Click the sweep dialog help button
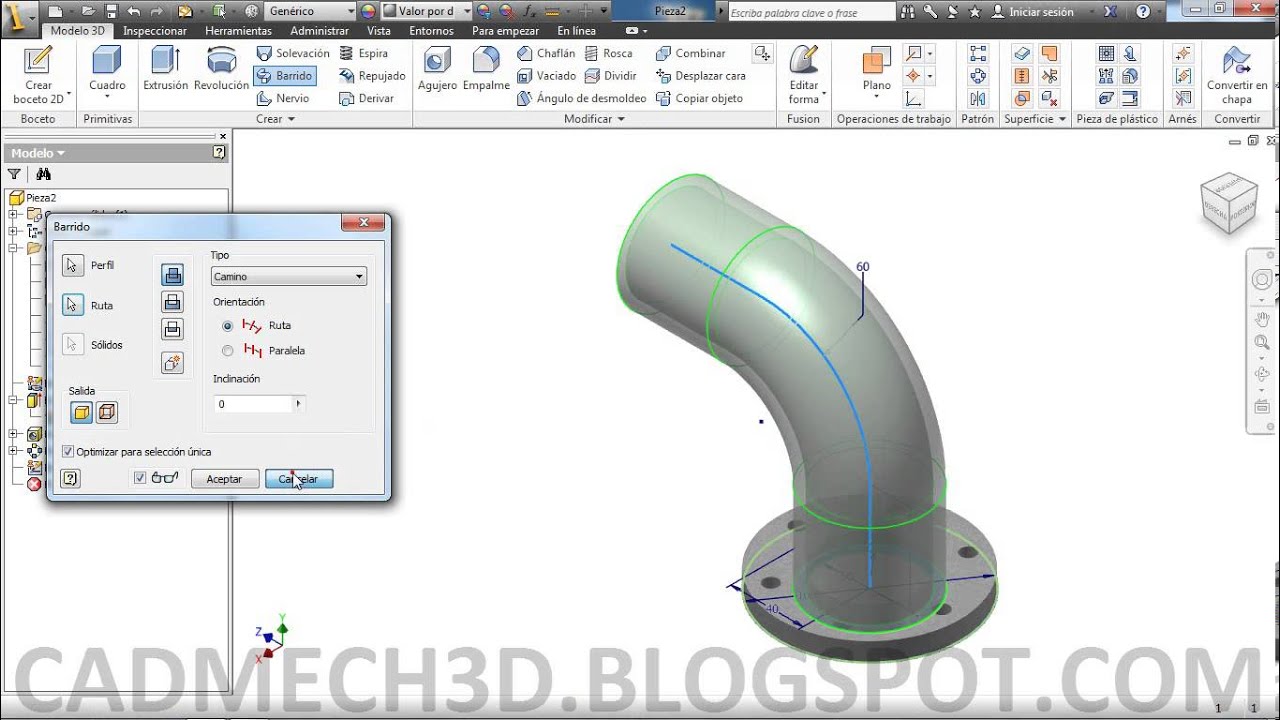Image resolution: width=1280 pixels, height=720 pixels. tap(70, 479)
